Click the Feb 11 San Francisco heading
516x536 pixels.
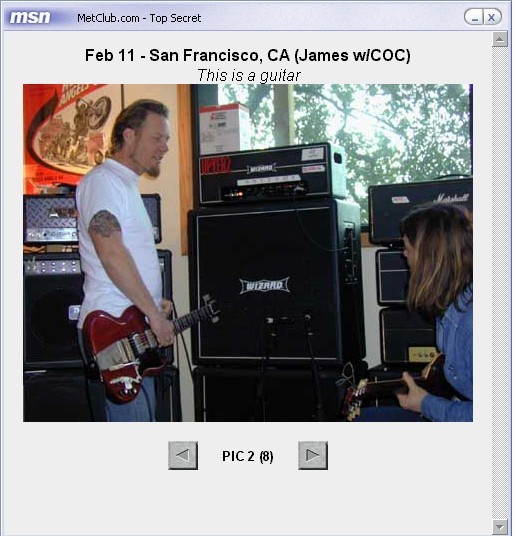point(248,55)
